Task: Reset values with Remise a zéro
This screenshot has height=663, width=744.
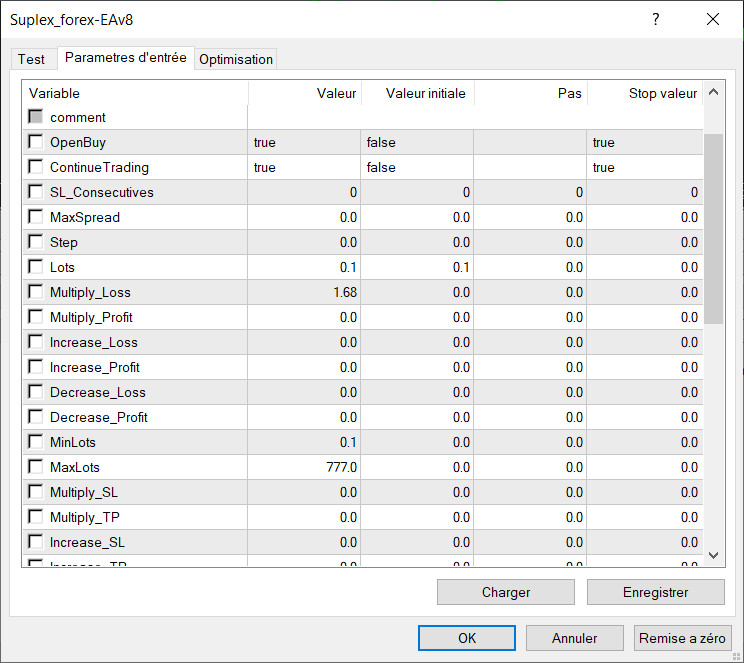Action: 683,638
